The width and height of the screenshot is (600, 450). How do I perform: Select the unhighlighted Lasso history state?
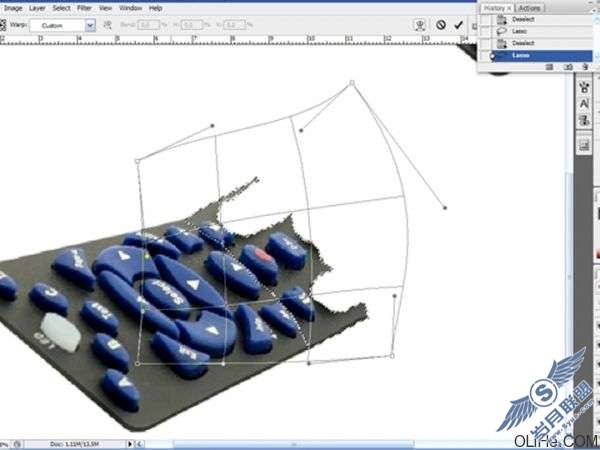(x=541, y=31)
